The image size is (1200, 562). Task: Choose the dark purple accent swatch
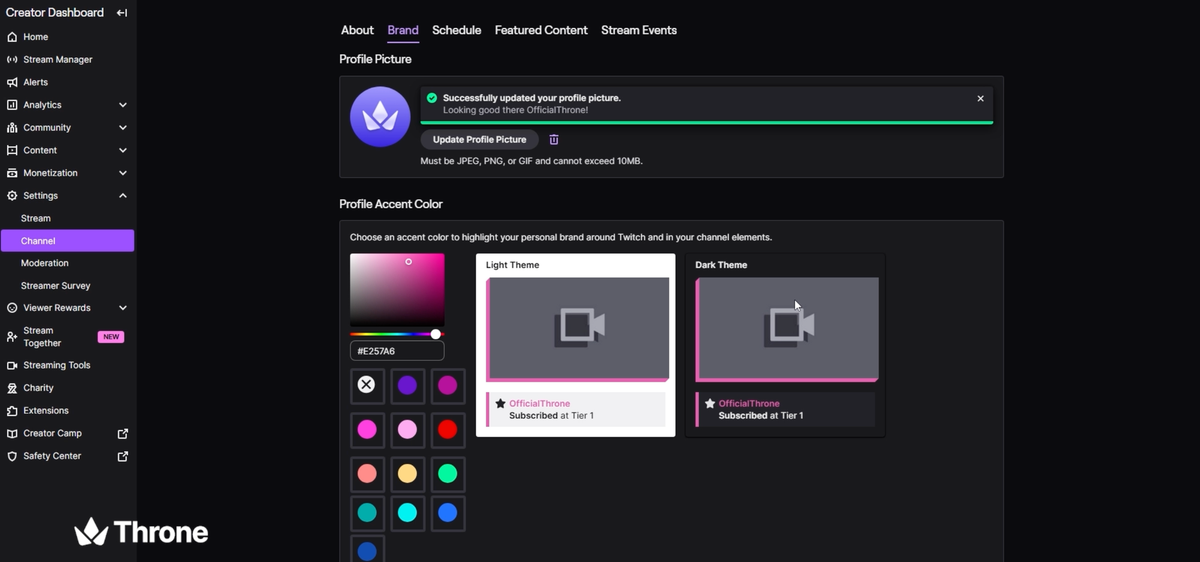[407, 385]
